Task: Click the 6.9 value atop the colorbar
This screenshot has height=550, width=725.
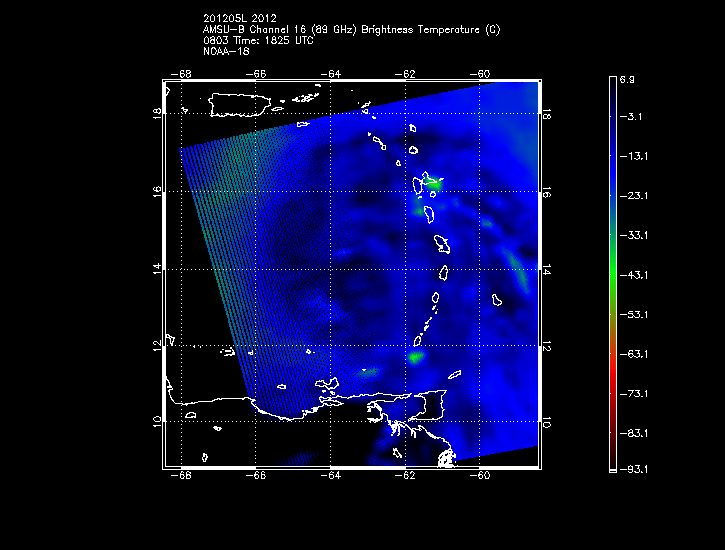Action: point(635,78)
